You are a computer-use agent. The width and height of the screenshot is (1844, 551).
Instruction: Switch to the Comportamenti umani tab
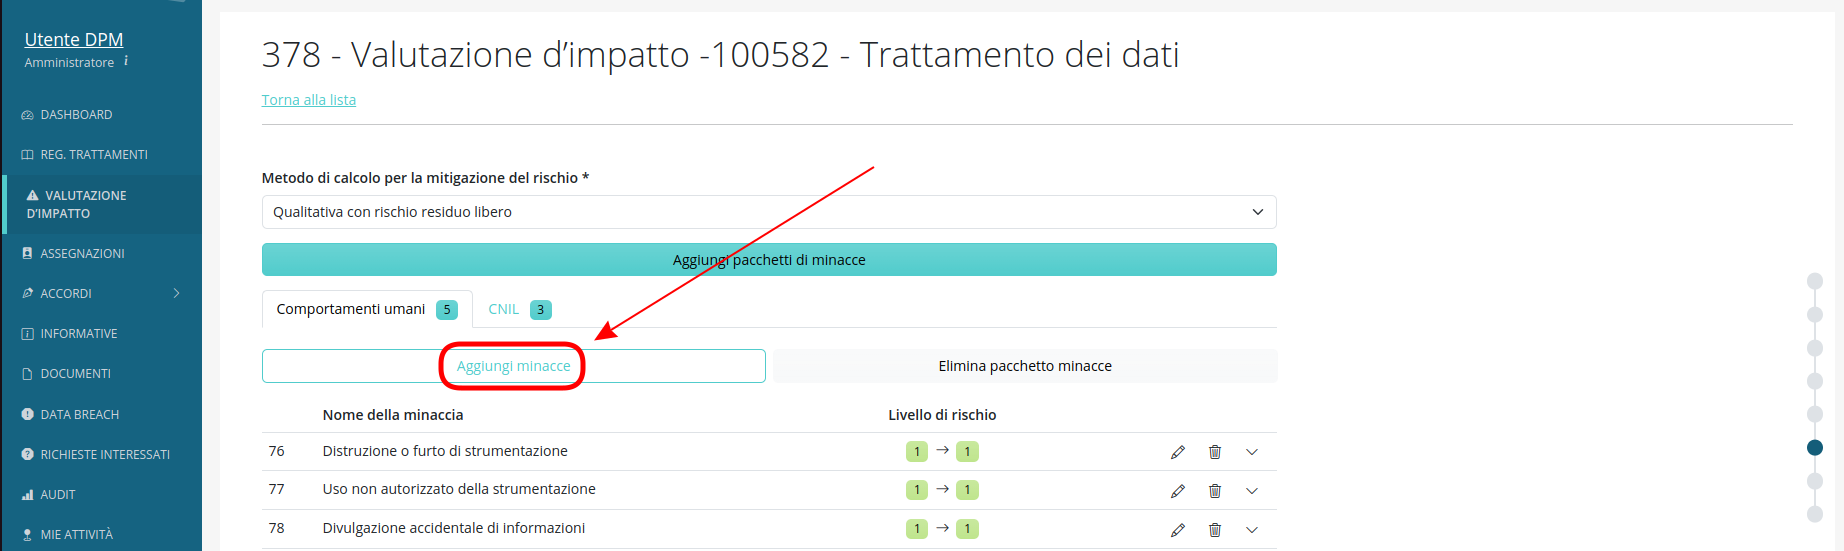(x=367, y=309)
